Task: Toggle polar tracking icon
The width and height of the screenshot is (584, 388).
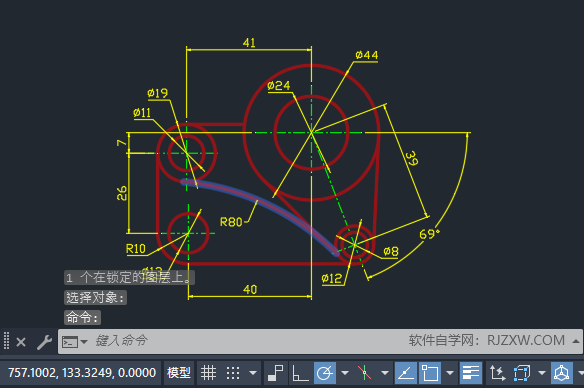Action: point(325,373)
